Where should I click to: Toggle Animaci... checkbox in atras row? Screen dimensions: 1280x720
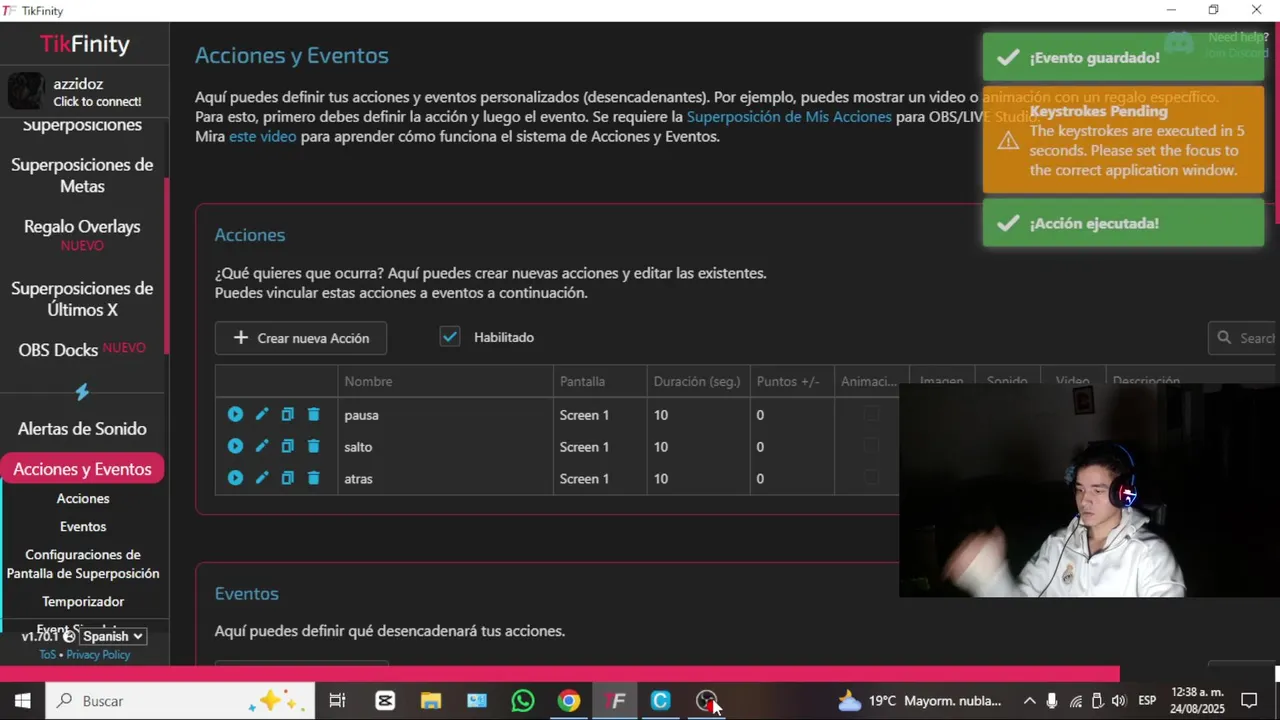[x=872, y=478]
